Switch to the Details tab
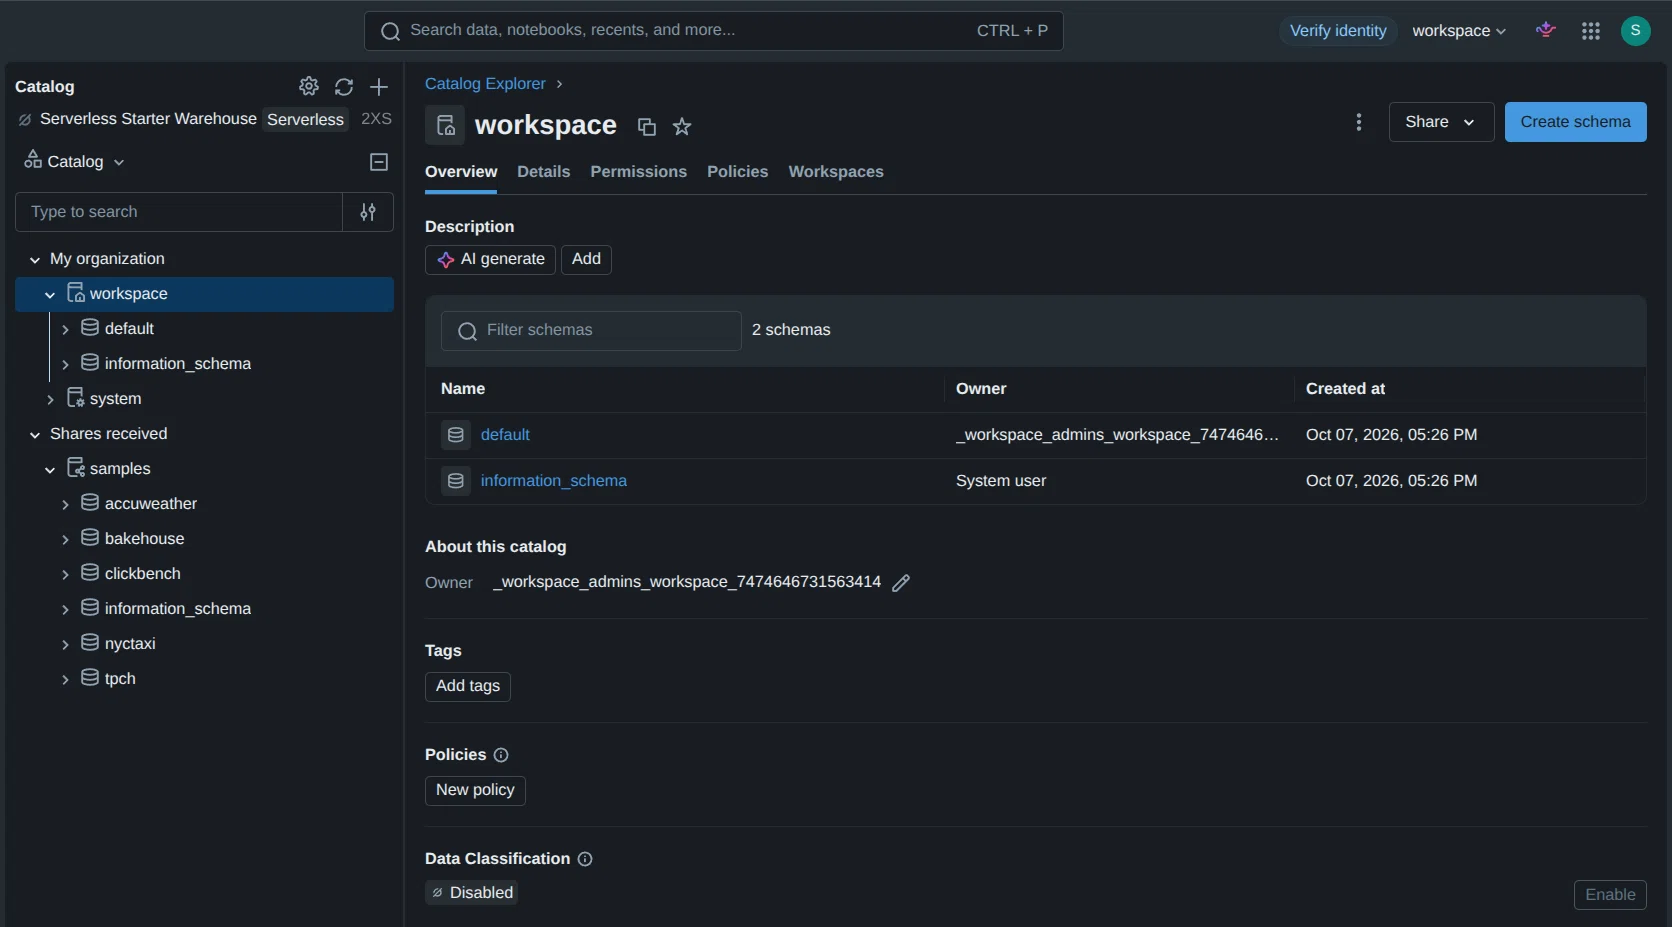The width and height of the screenshot is (1672, 927). pyautogui.click(x=544, y=172)
